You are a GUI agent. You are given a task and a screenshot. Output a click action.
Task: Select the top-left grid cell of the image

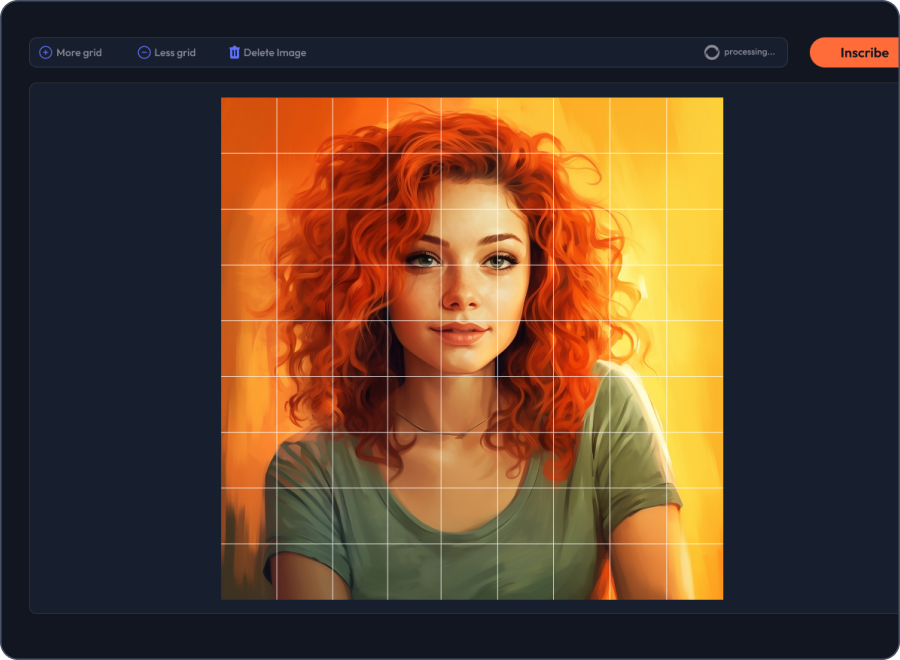(248, 125)
